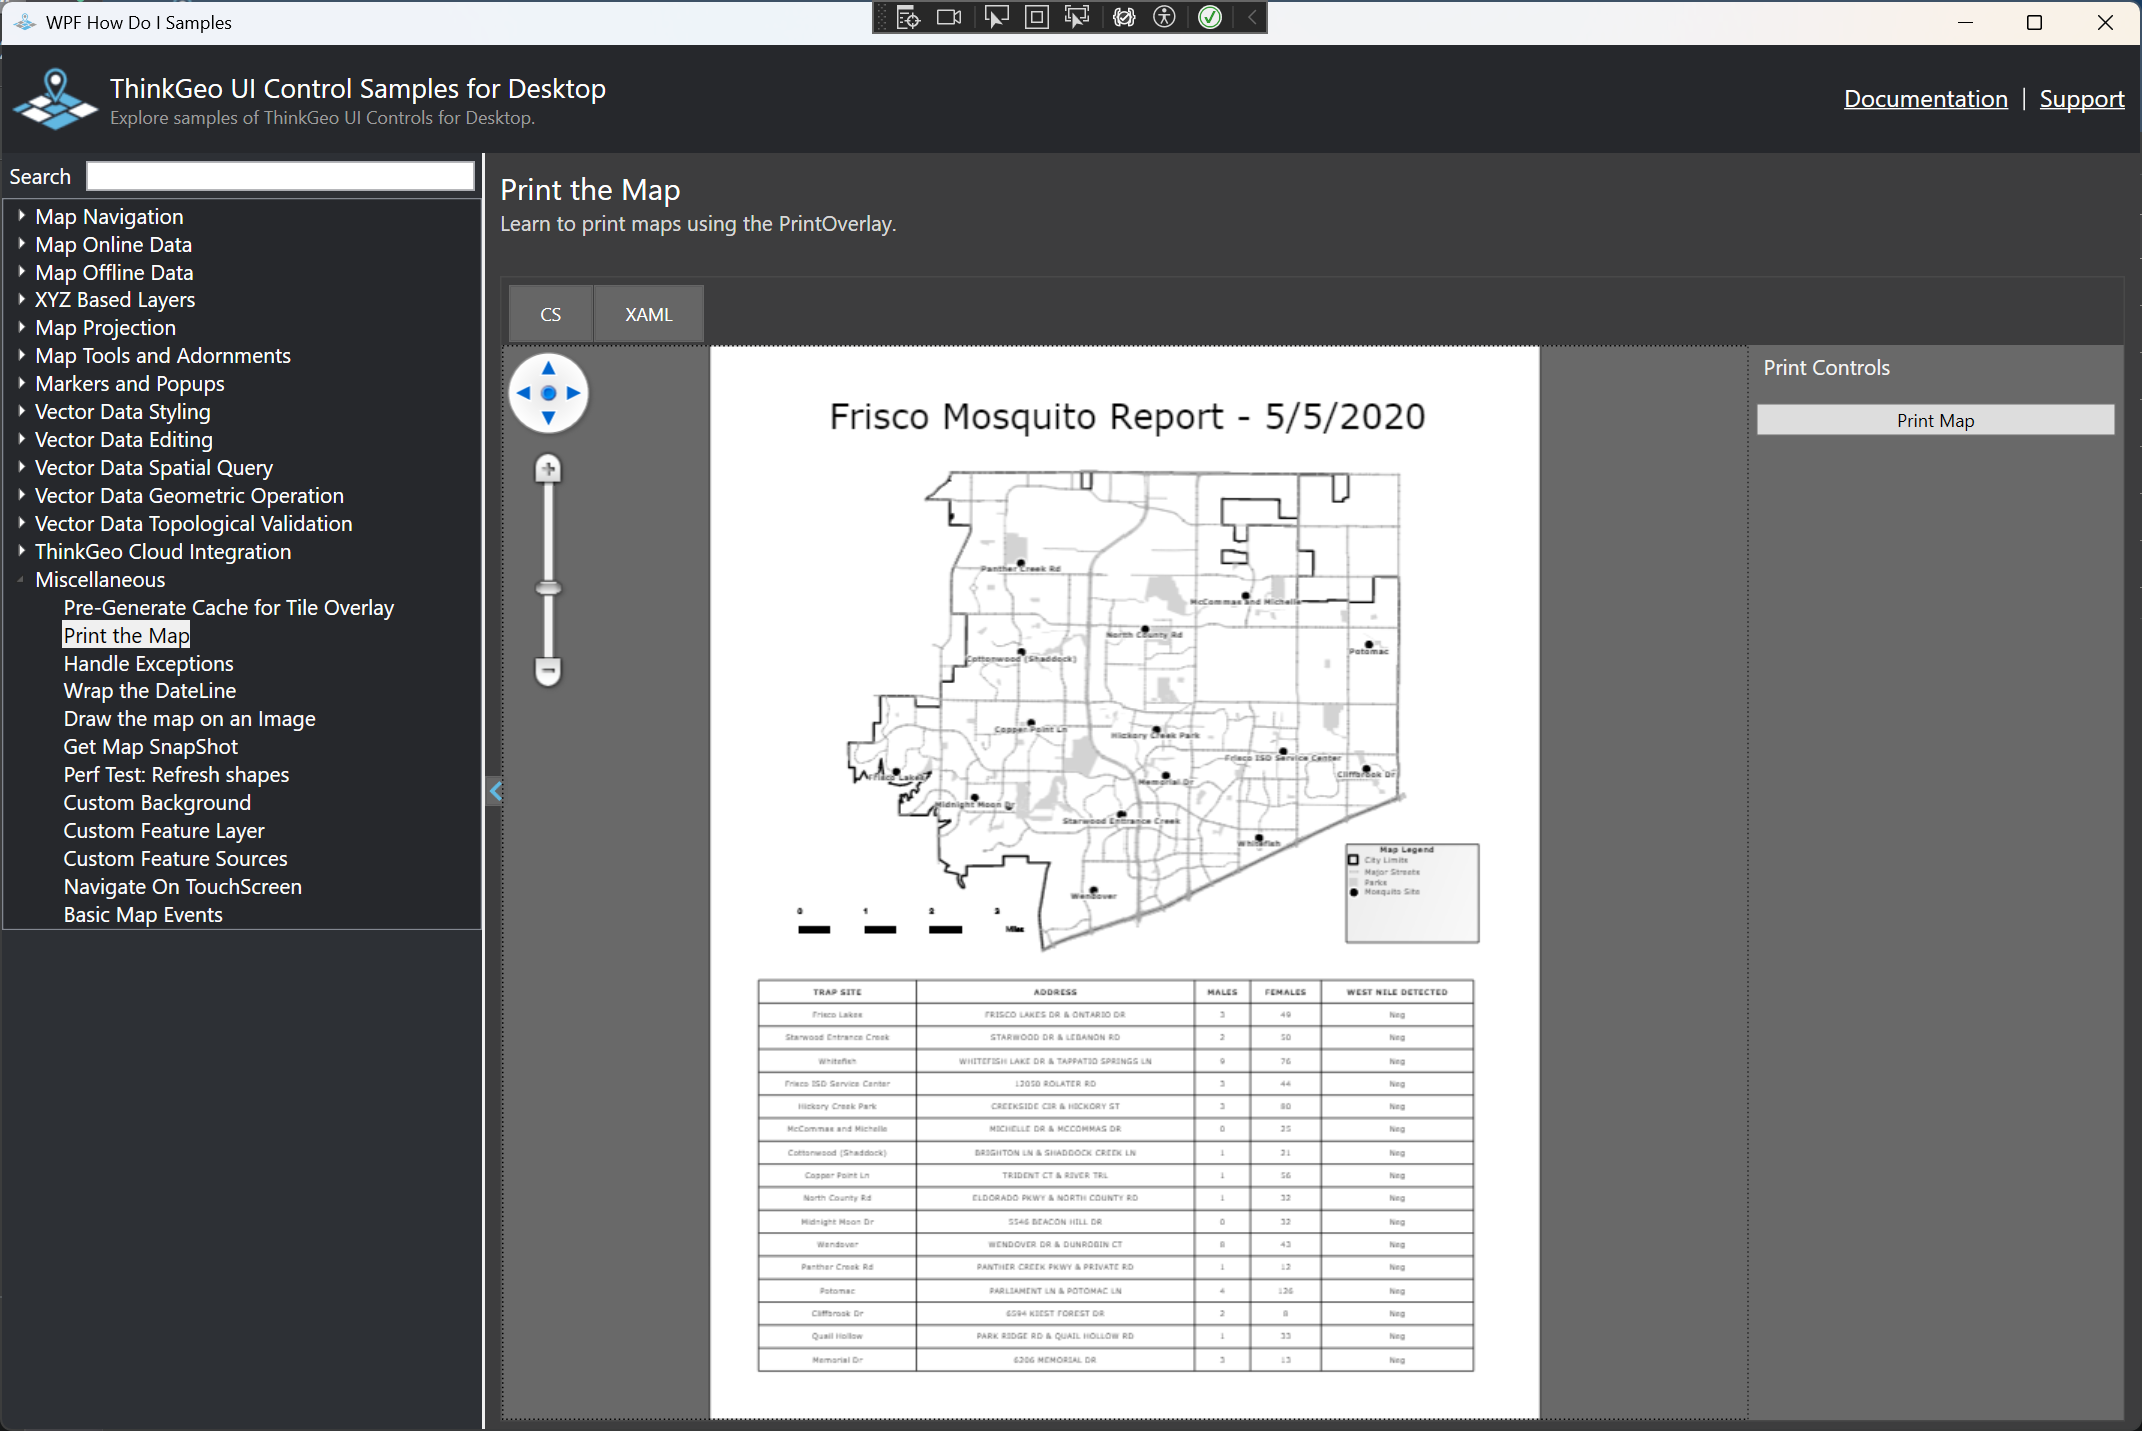Screen dimensions: 2142x1431
Task: Pan map up with the north arrow
Action: point(548,368)
